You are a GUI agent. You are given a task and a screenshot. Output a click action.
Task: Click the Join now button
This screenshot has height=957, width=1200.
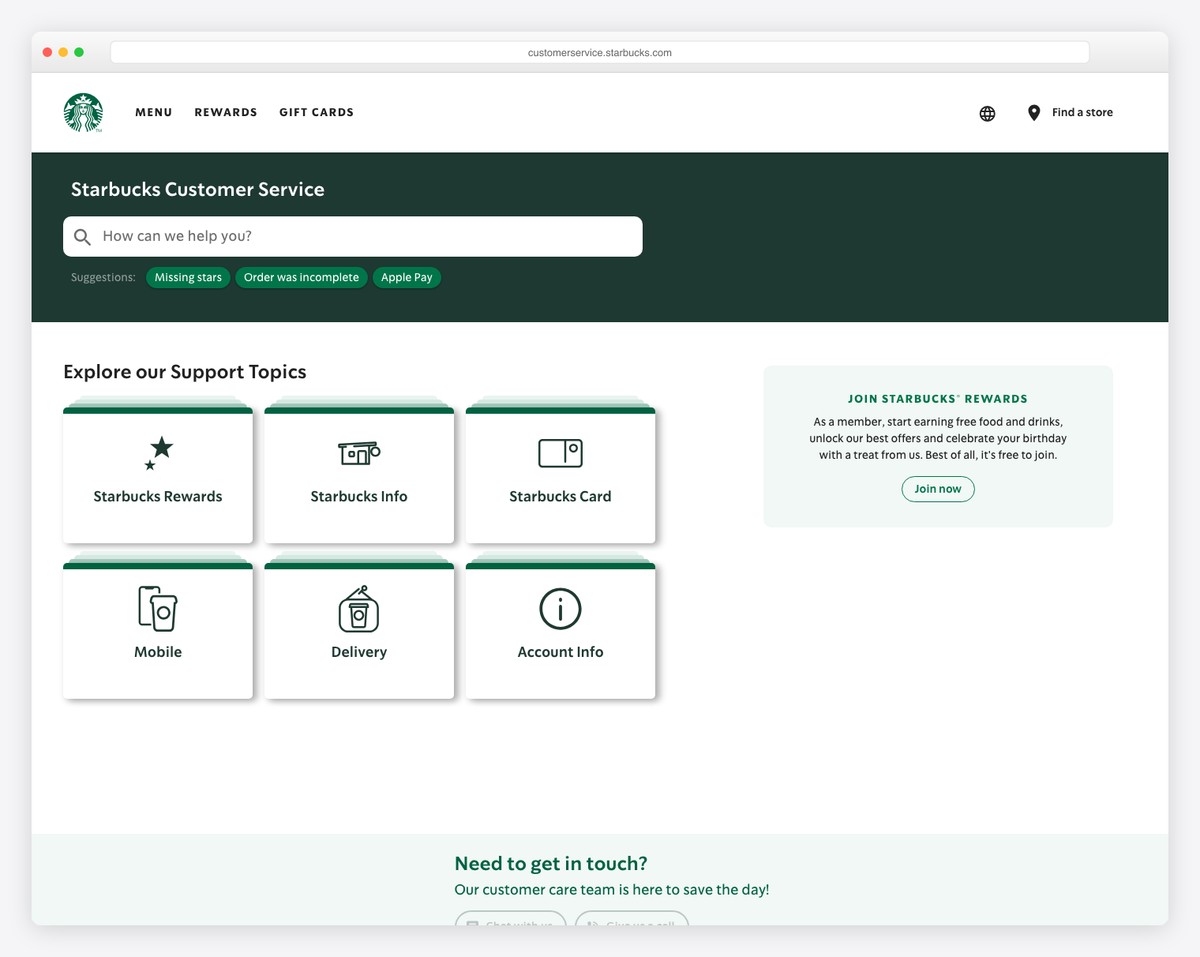point(937,489)
